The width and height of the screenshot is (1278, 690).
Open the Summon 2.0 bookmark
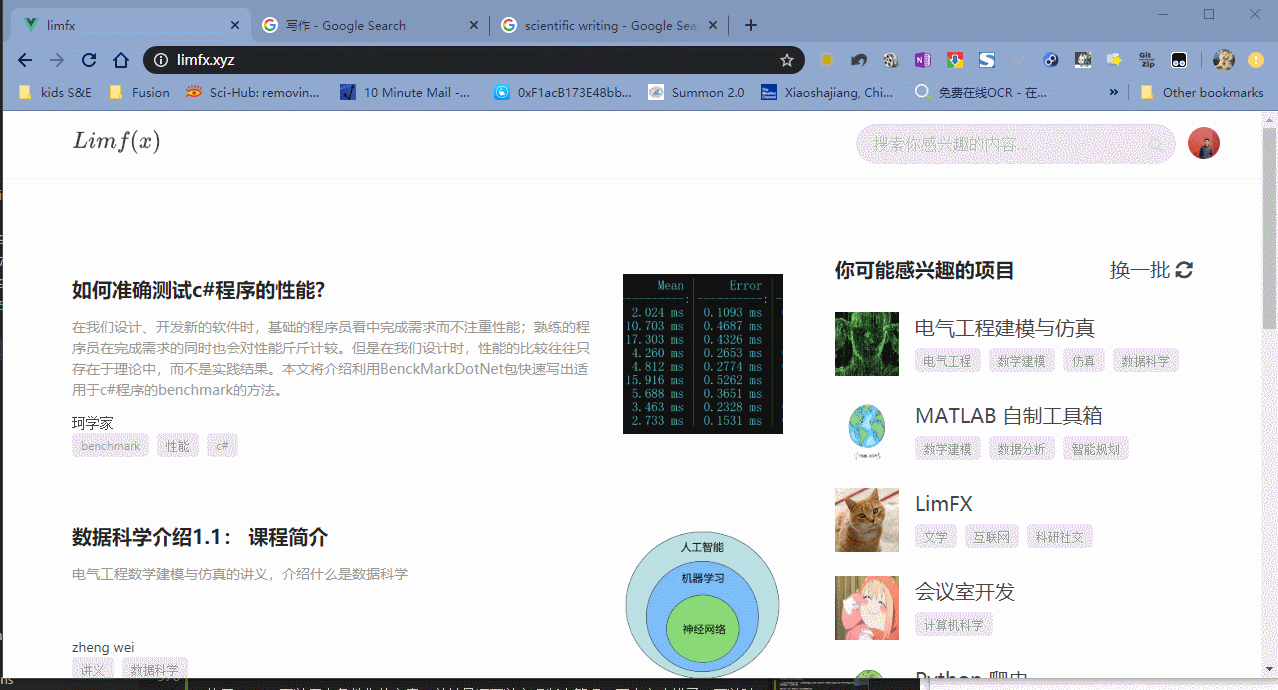pyautogui.click(x=697, y=92)
